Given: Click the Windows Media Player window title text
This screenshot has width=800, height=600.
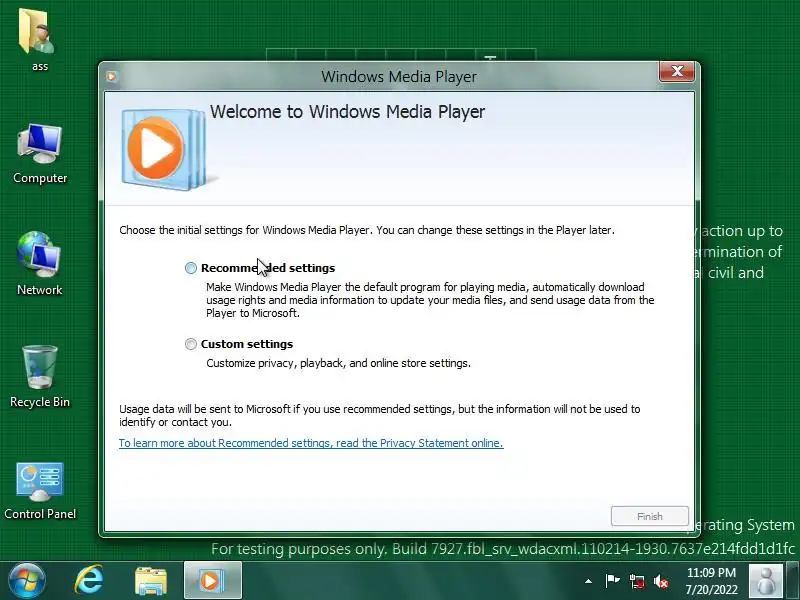Looking at the screenshot, I should pyautogui.click(x=399, y=77).
